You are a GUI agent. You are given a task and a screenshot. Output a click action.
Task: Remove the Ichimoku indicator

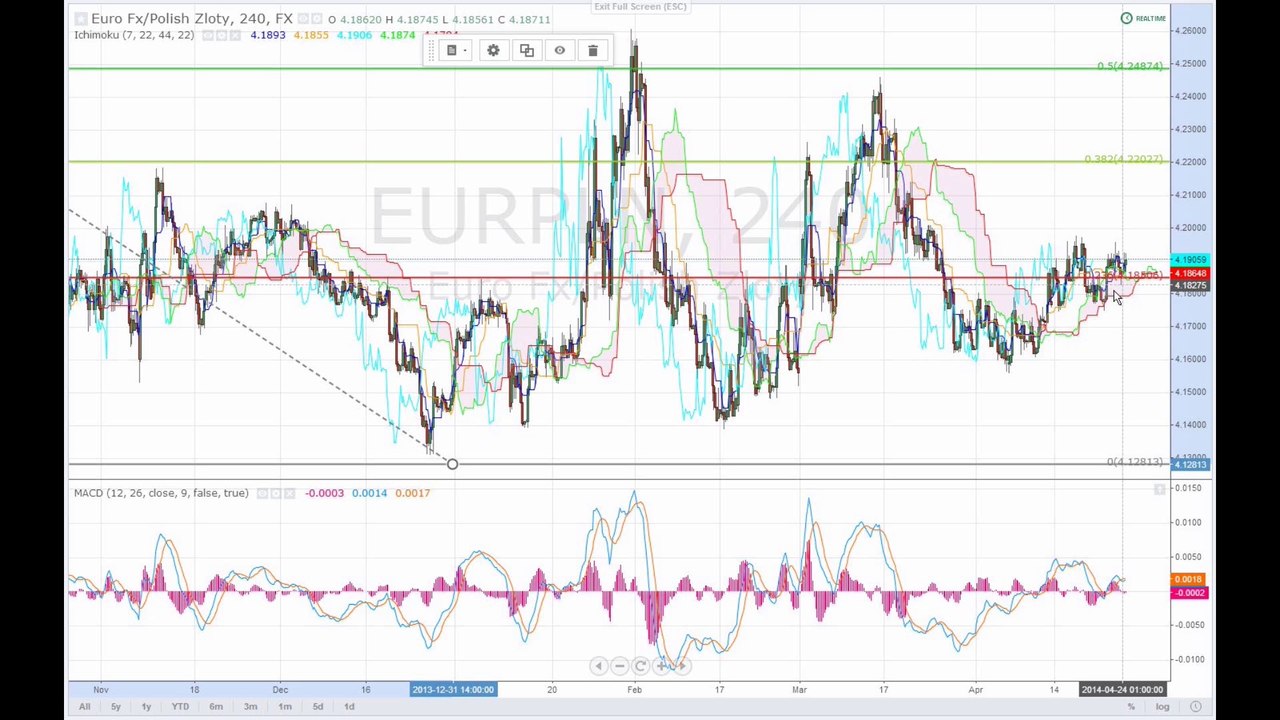235,36
